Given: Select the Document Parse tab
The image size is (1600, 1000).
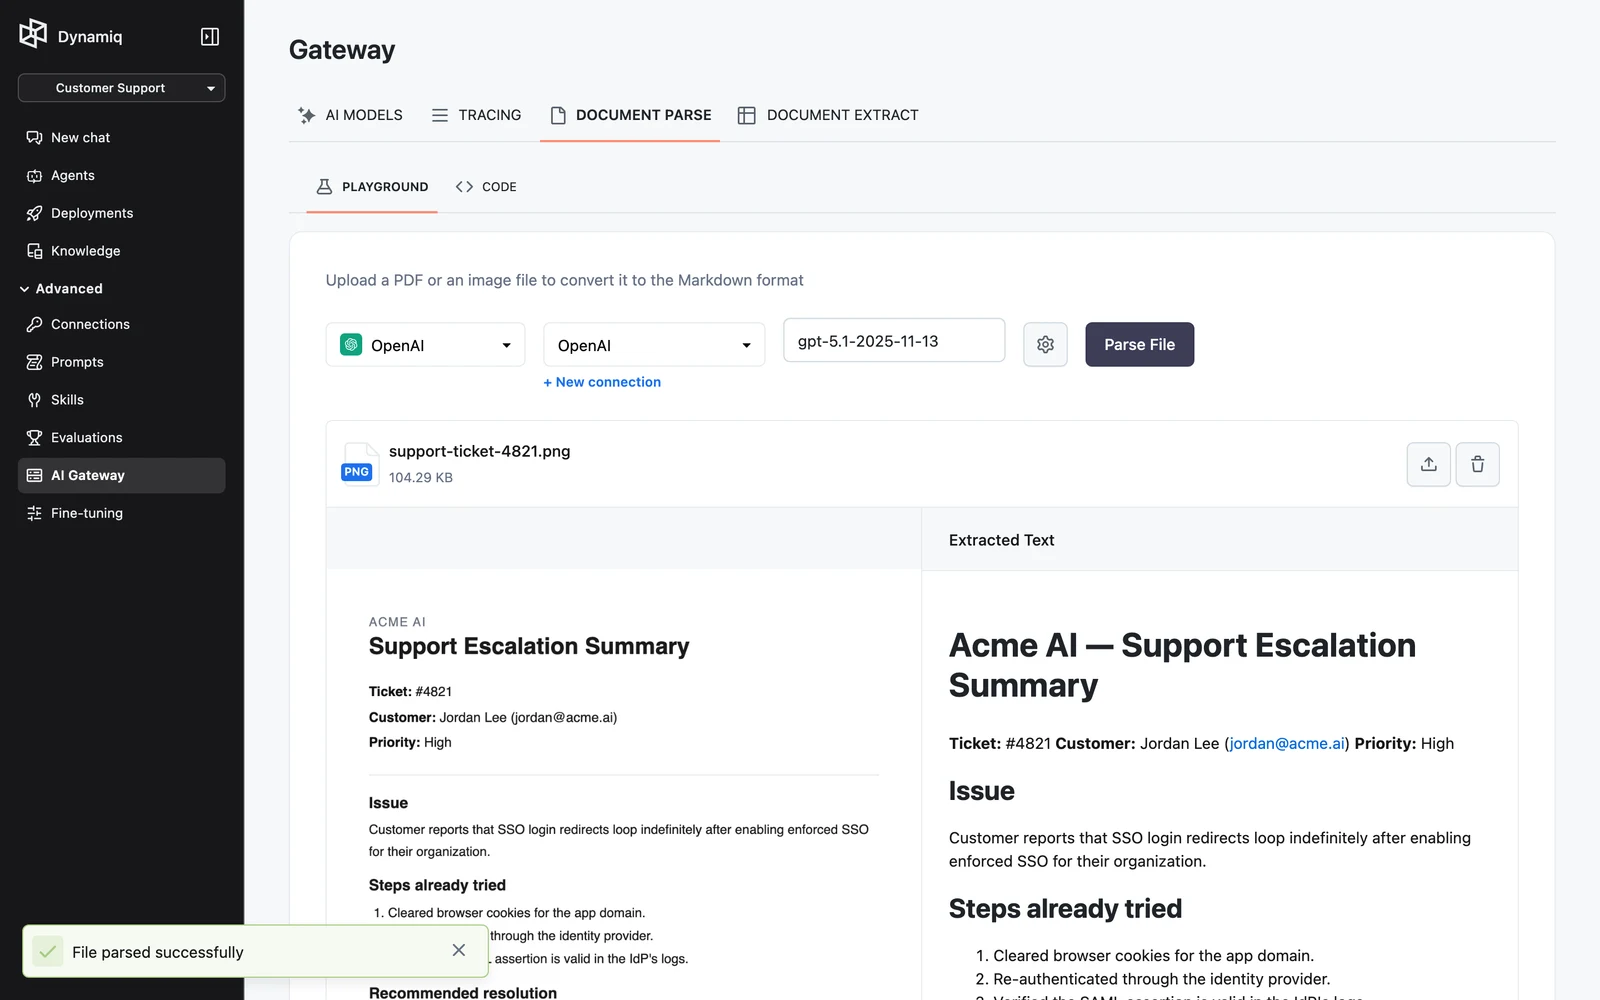Looking at the screenshot, I should [x=630, y=115].
